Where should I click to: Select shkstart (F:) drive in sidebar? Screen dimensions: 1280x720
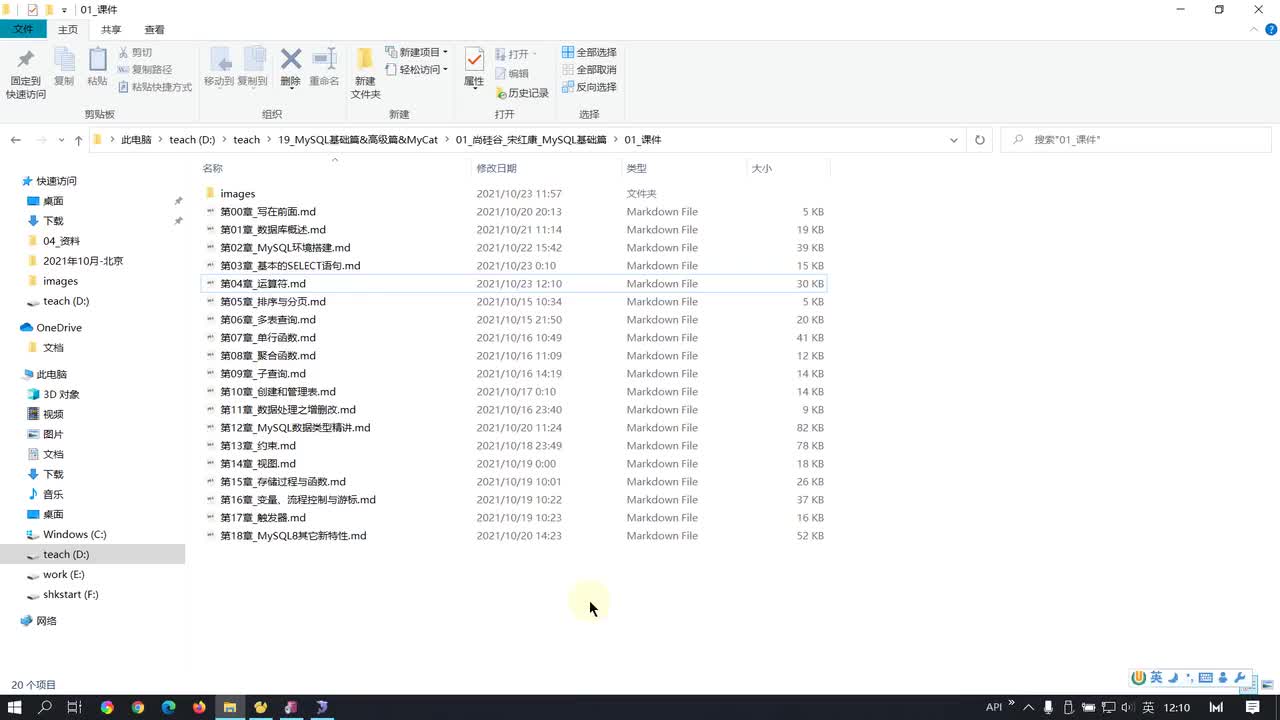pyautogui.click(x=70, y=595)
